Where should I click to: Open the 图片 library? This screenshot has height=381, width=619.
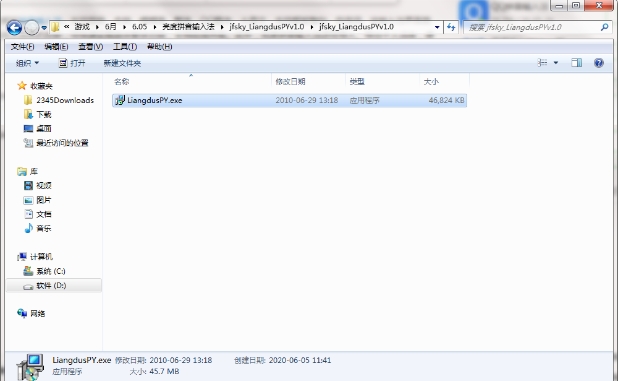point(43,200)
